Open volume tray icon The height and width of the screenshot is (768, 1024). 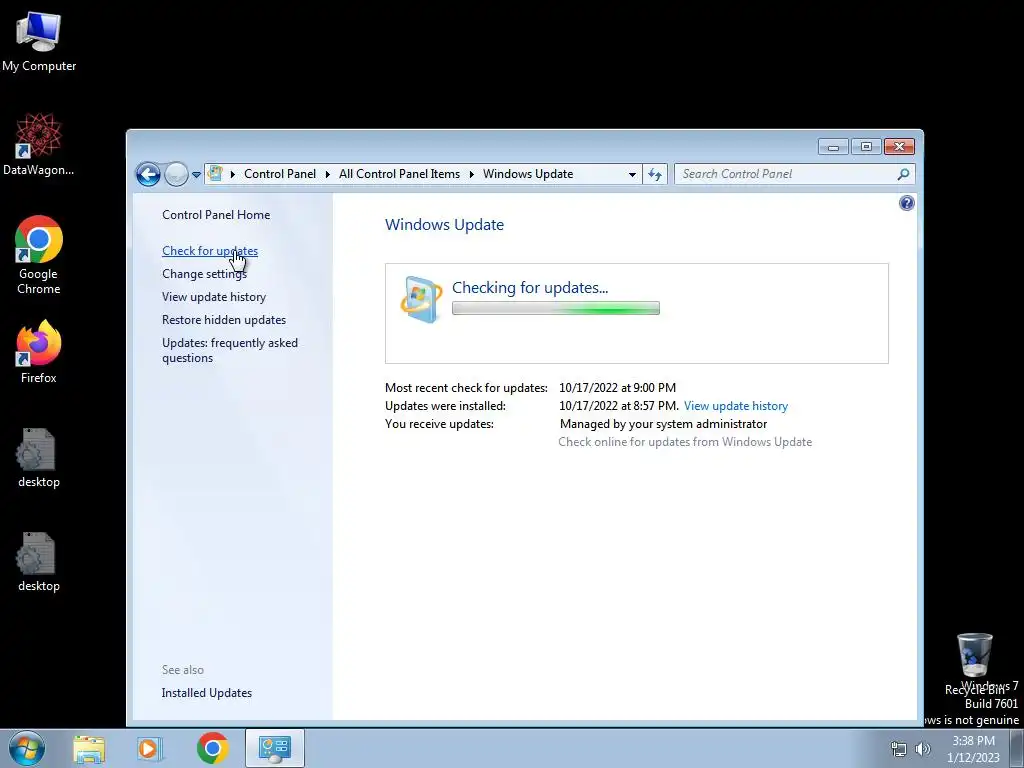922,749
